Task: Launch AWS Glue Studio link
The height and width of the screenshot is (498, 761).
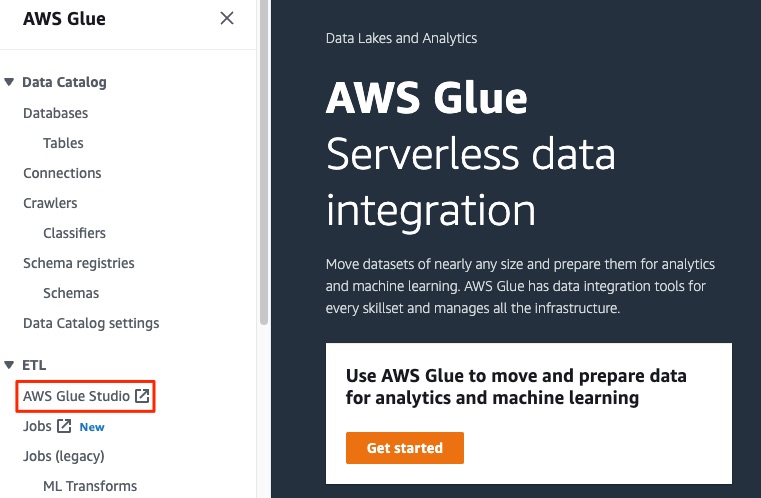Action: pyautogui.click(x=76, y=396)
